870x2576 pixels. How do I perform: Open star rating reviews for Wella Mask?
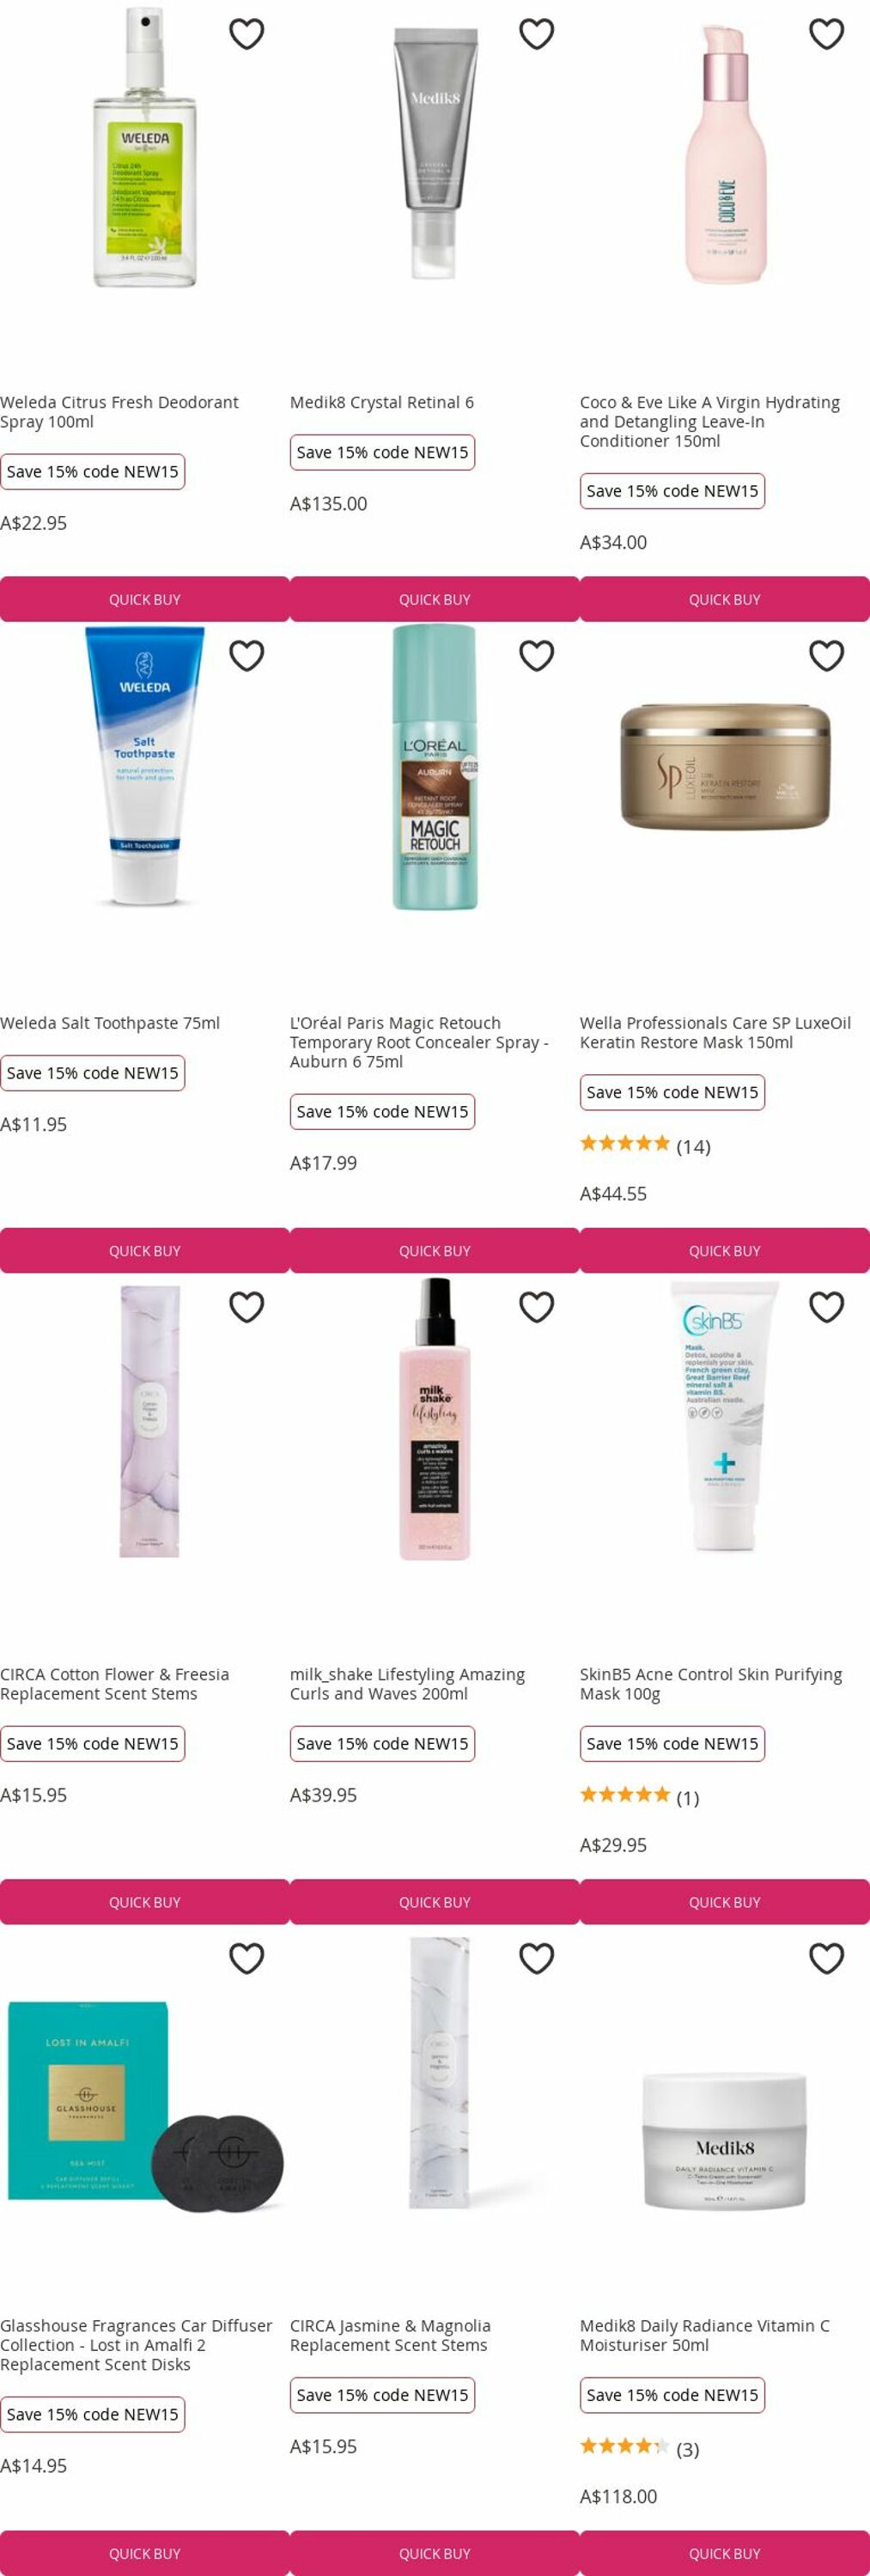coord(645,1145)
